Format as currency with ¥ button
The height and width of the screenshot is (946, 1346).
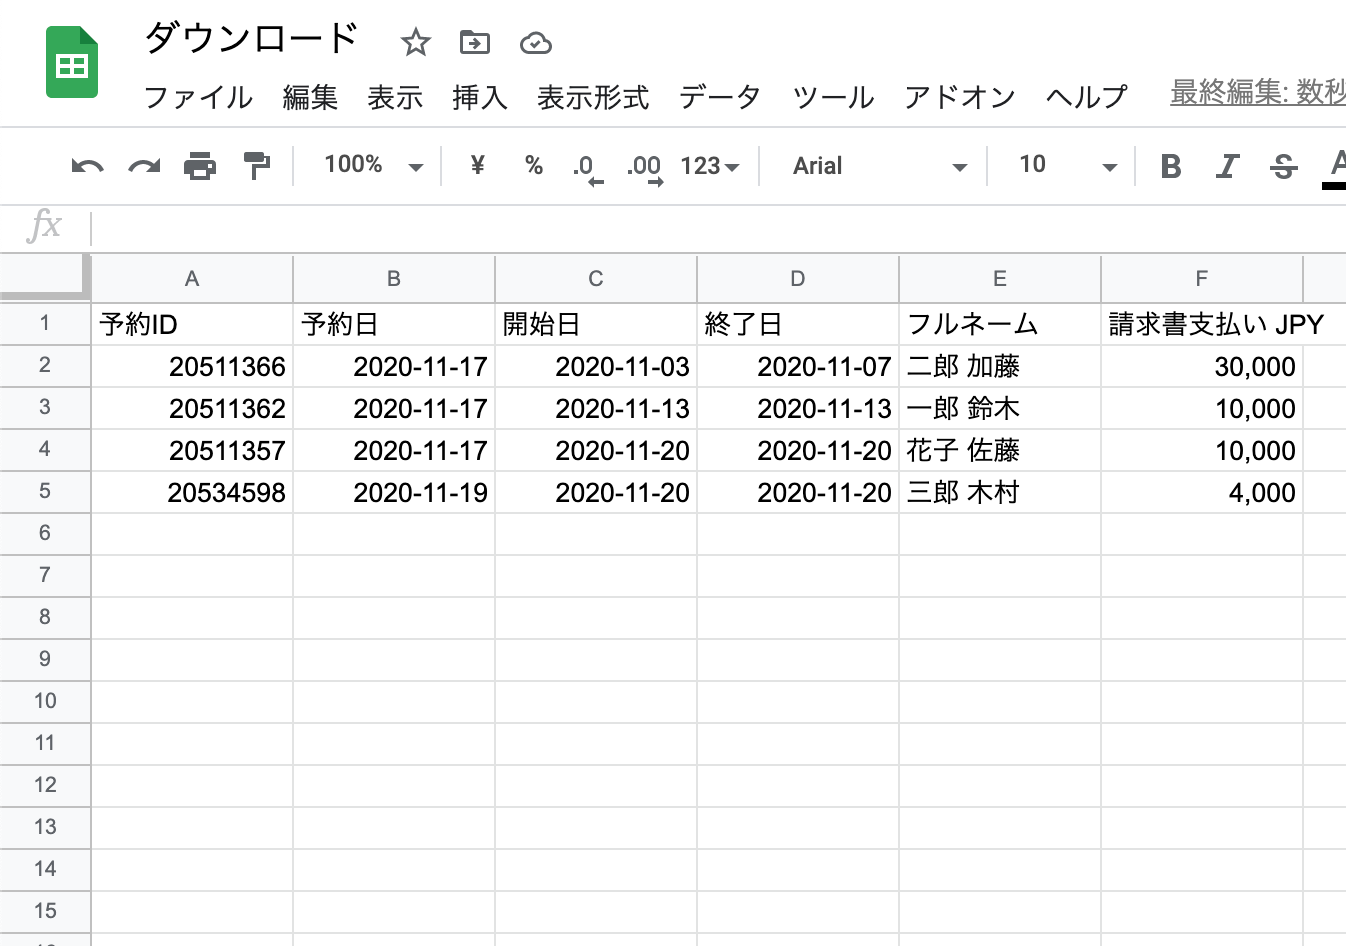(x=477, y=166)
